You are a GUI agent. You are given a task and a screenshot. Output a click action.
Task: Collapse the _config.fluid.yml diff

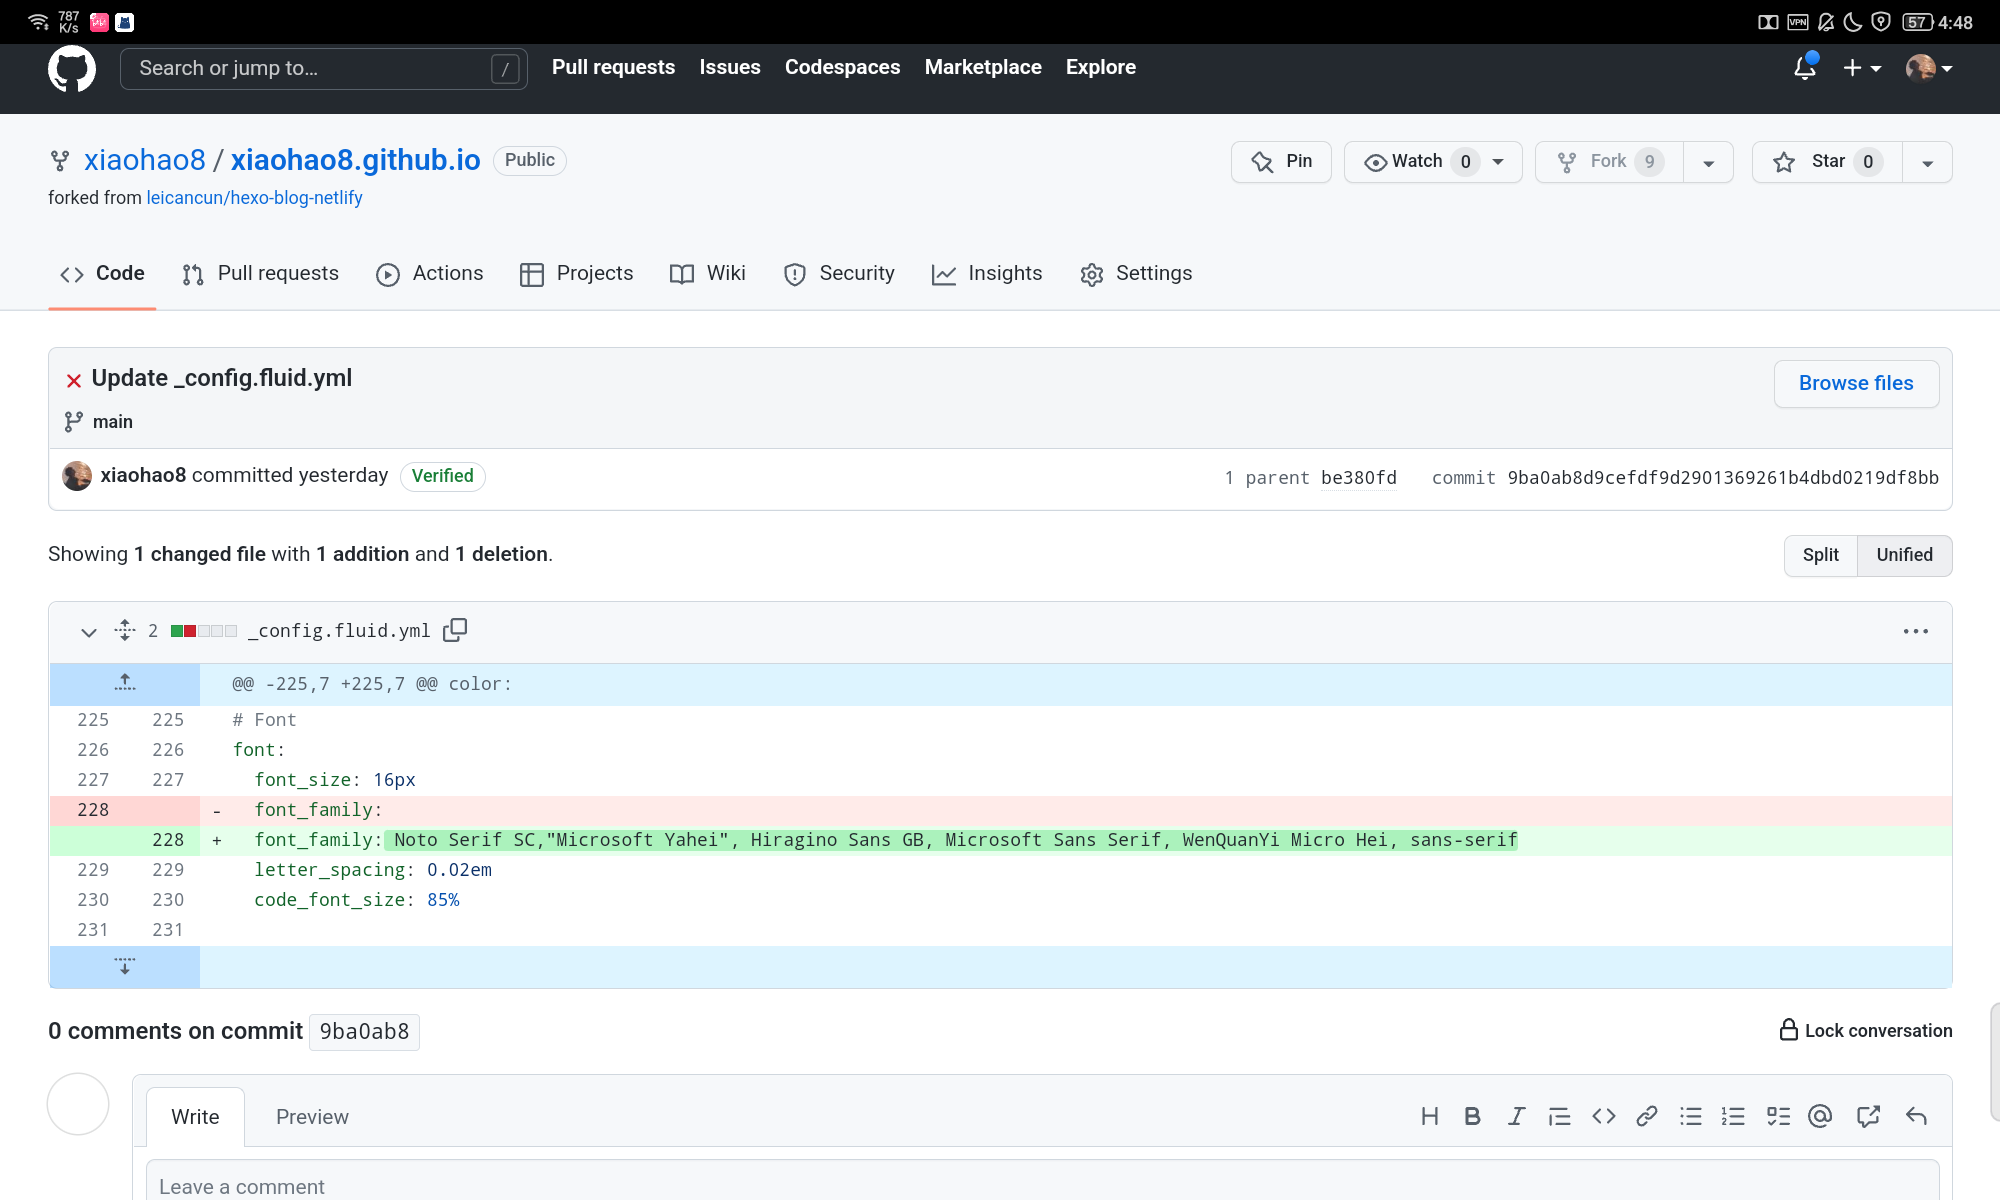click(x=89, y=632)
